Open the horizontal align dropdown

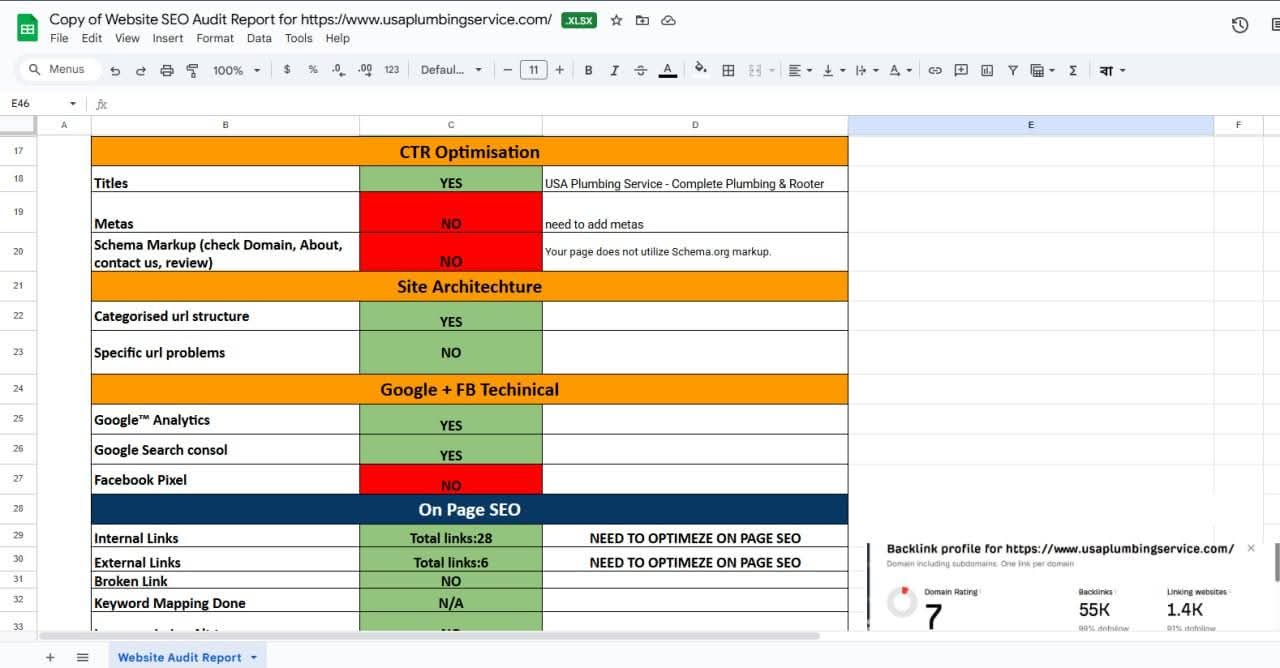799,70
